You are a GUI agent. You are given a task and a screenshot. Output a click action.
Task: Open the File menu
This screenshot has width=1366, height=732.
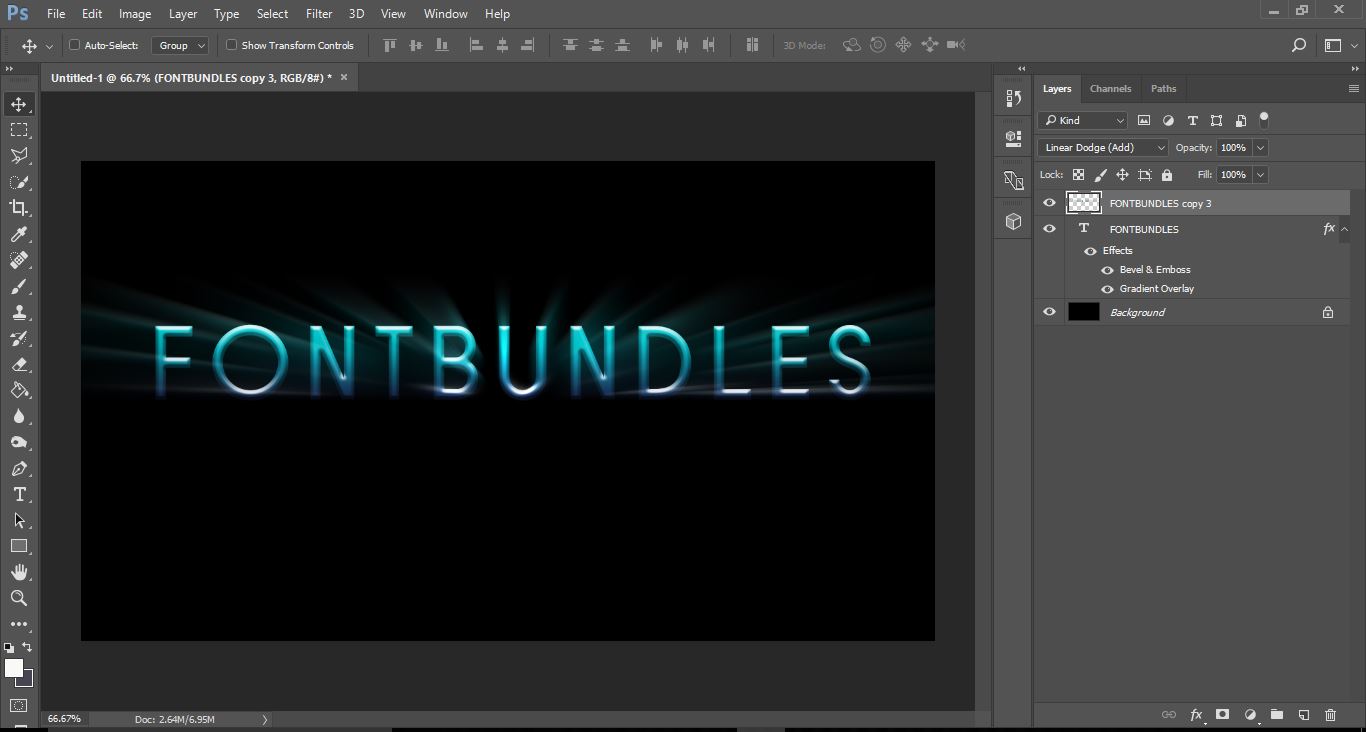[56, 14]
